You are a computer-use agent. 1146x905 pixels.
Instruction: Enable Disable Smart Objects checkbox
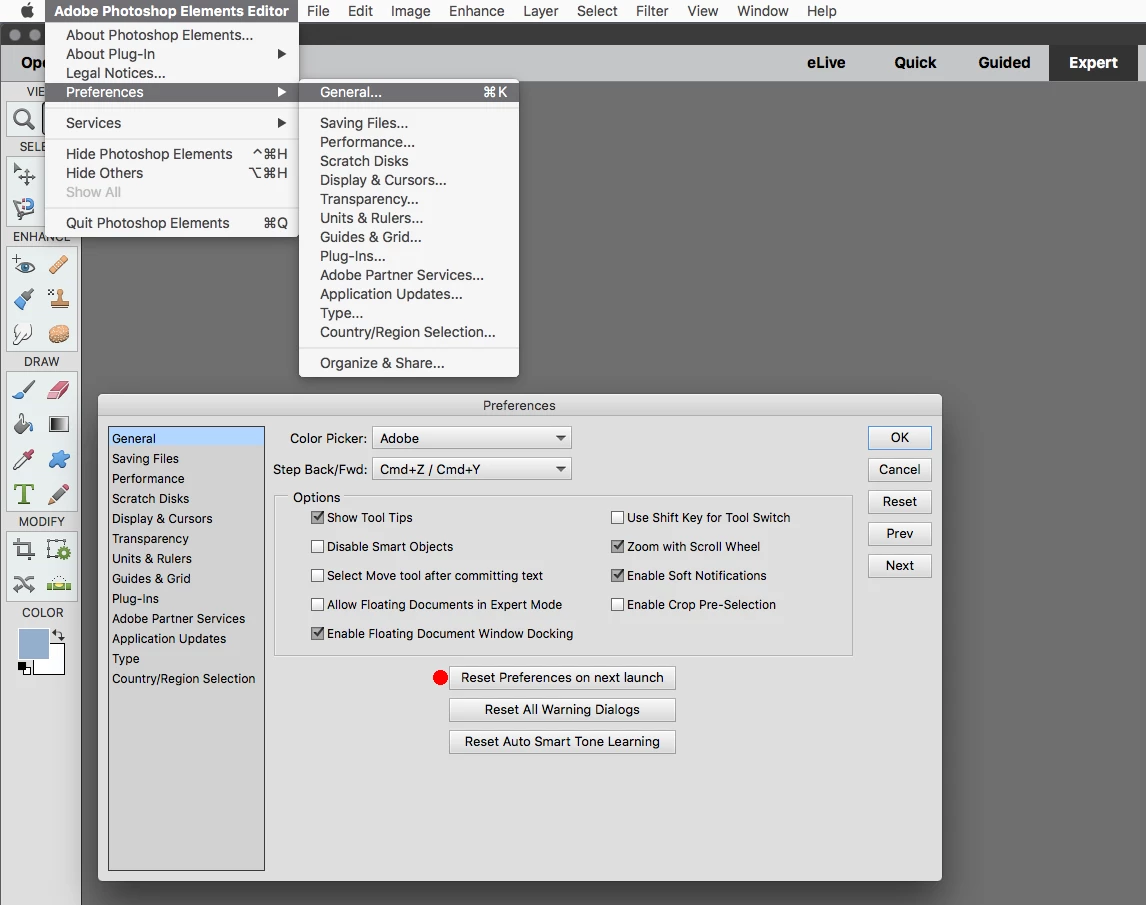(x=317, y=546)
